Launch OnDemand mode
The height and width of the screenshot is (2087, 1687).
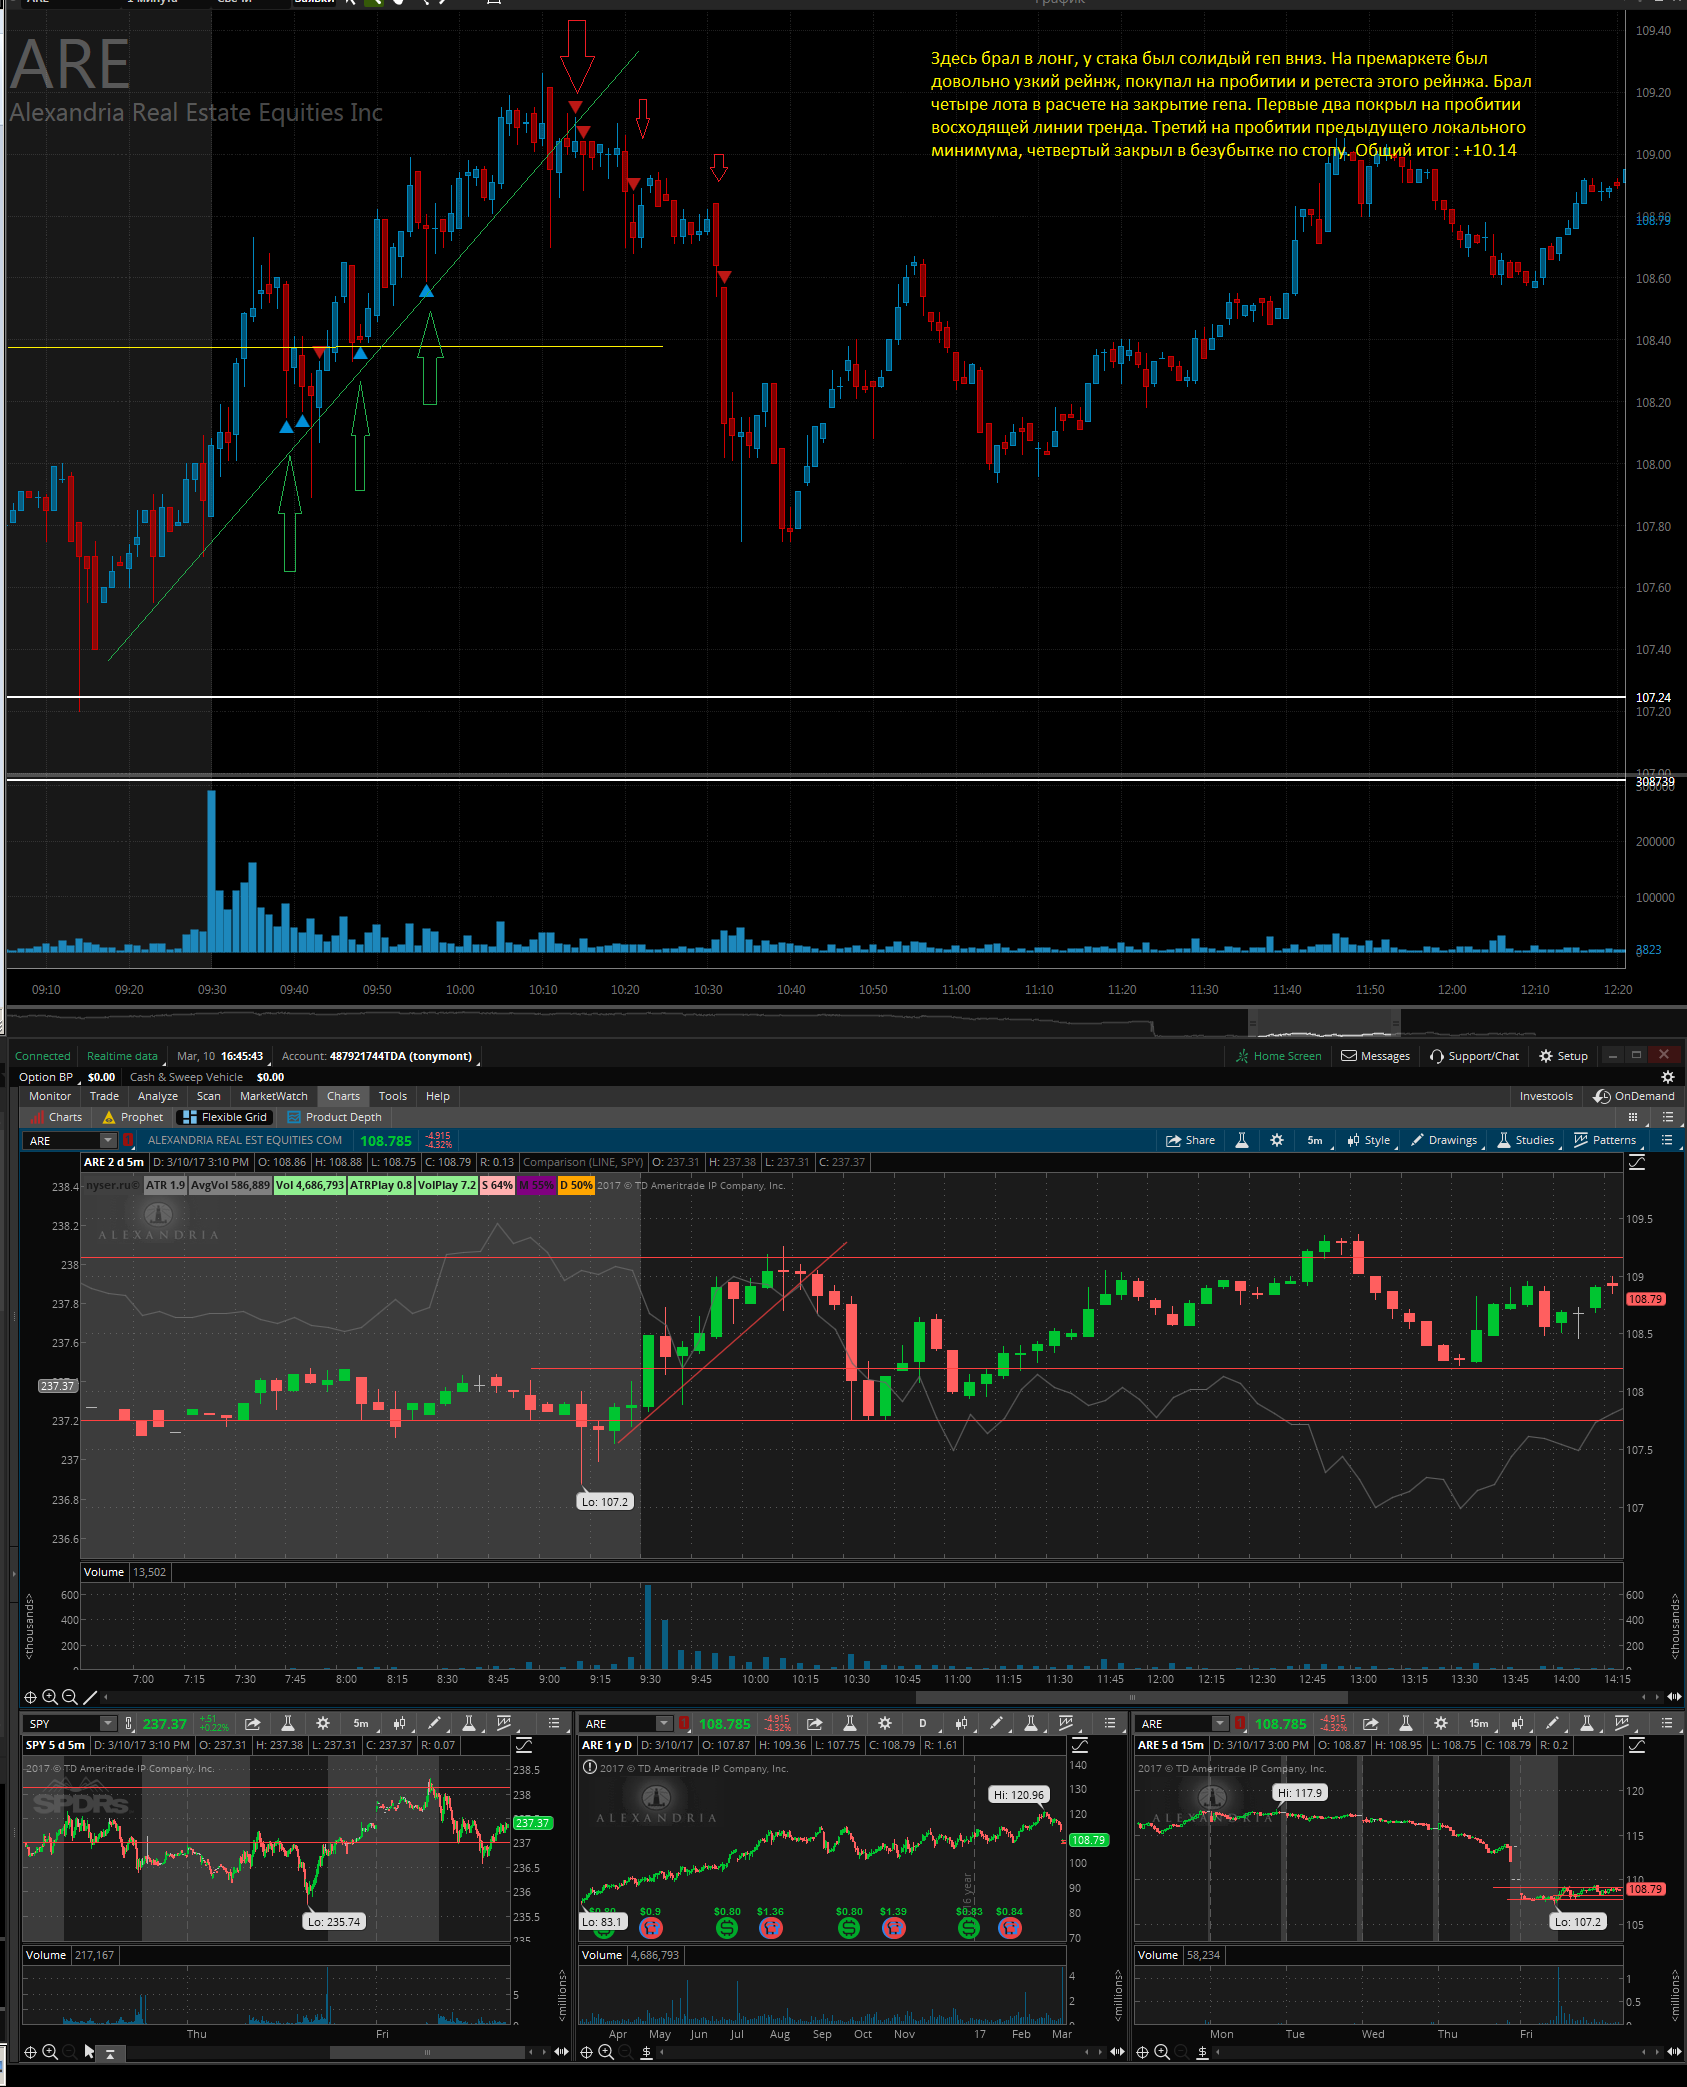tap(1634, 1096)
